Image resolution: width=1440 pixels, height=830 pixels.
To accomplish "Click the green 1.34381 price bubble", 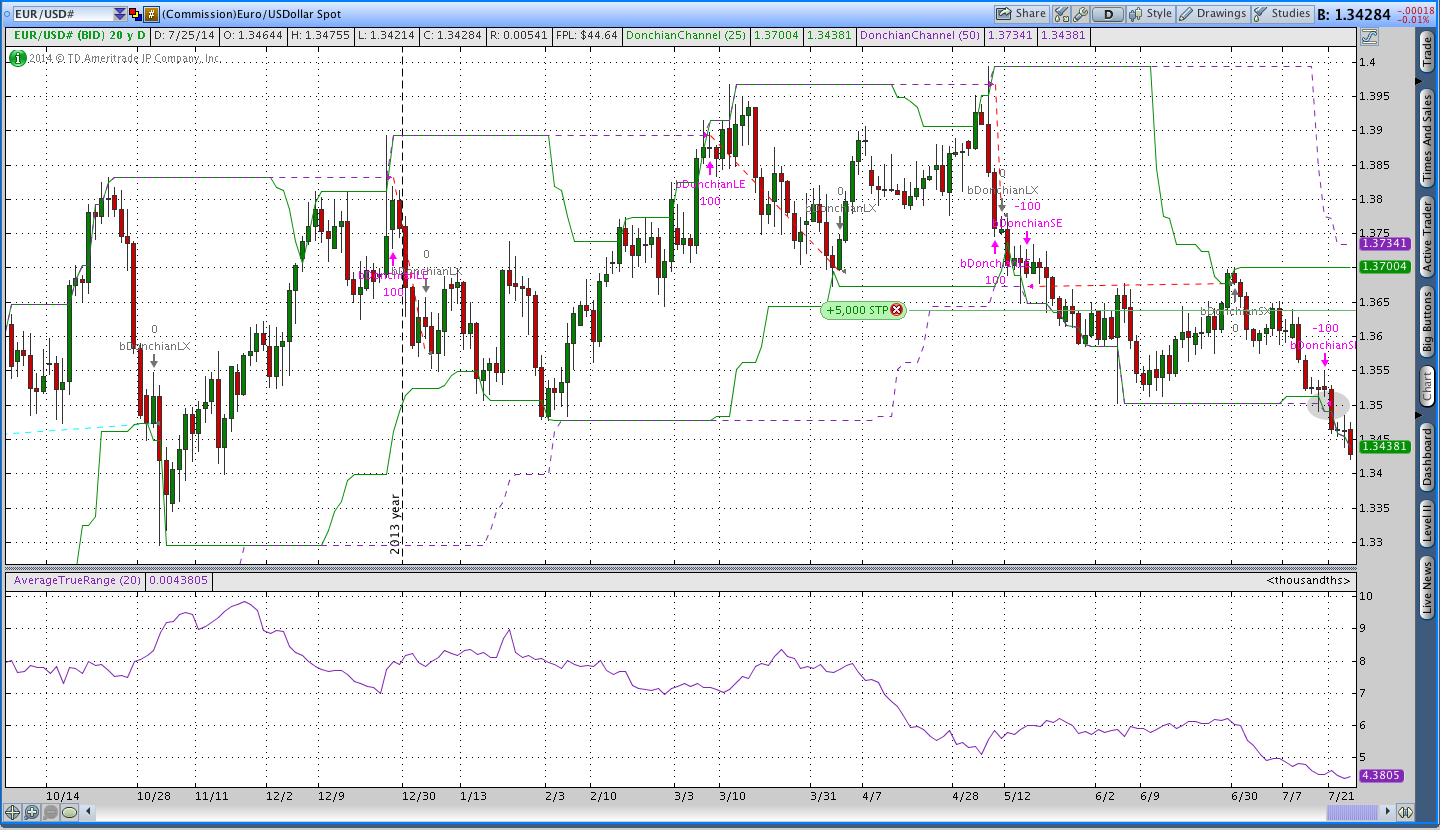I will tap(1385, 447).
